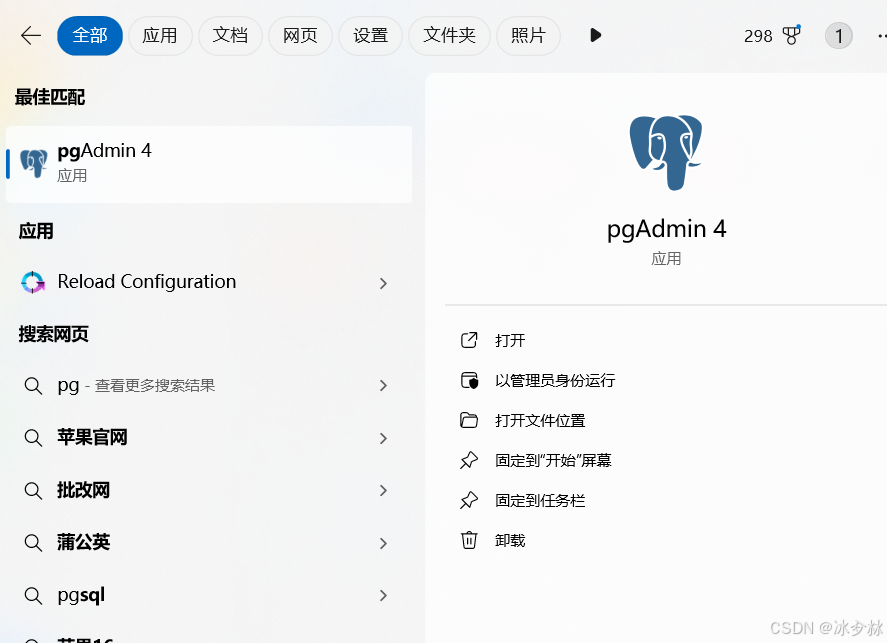
Task: Choose 卸载 to uninstall pgAdmin
Action: point(510,541)
